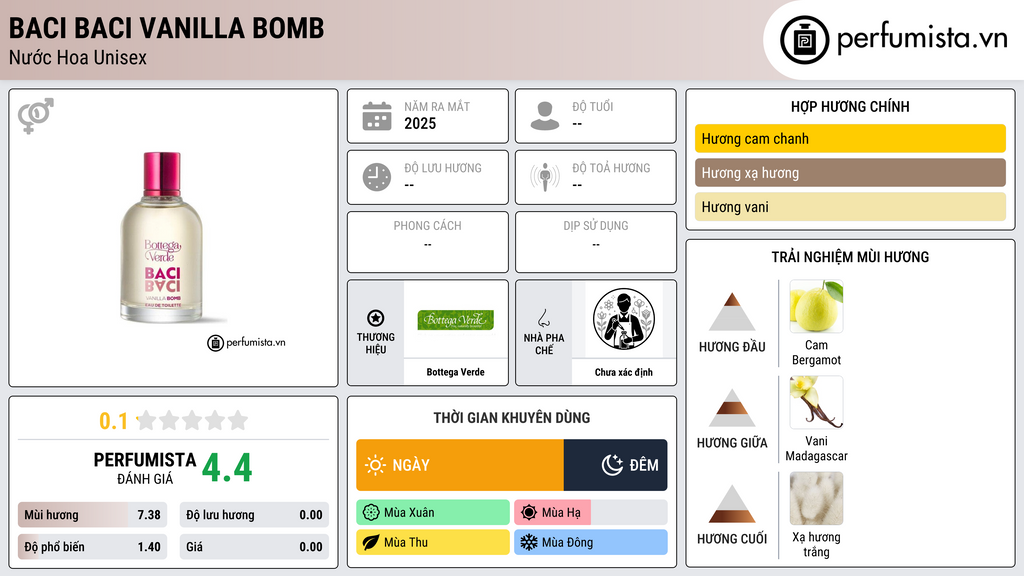The width and height of the screenshot is (1024, 576).
Task: Click the sun icon beside Mùa Hạ
Action: 529,513
